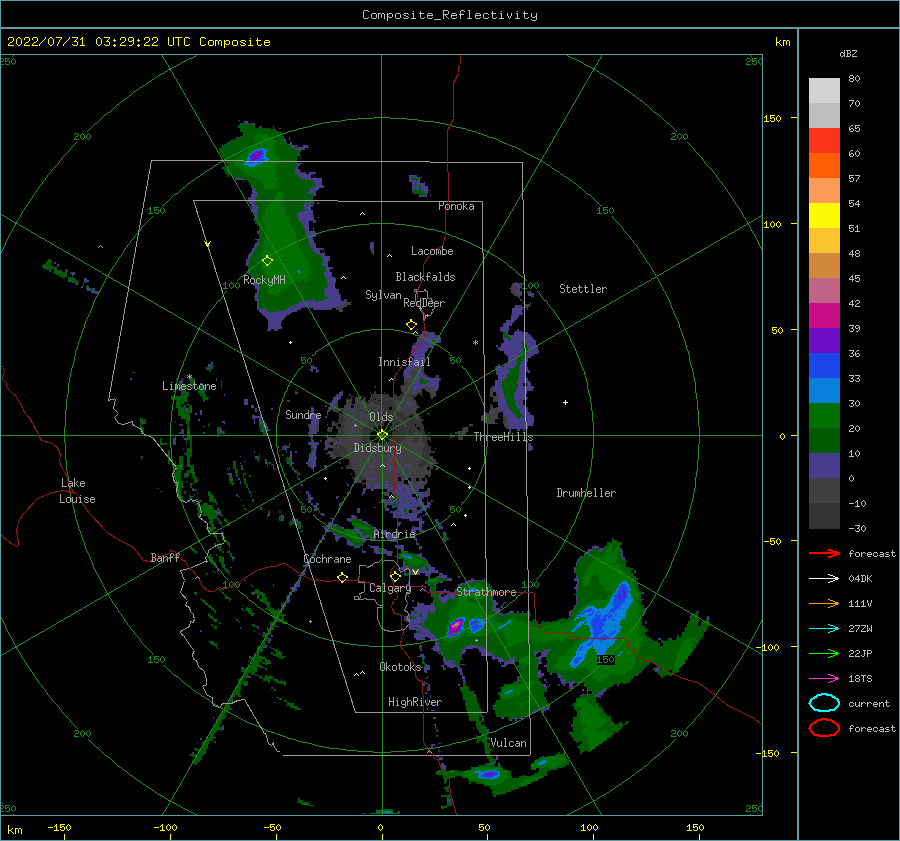Click the 18TS legend text
Viewport: 900px width, 841px height.
(x=860, y=679)
